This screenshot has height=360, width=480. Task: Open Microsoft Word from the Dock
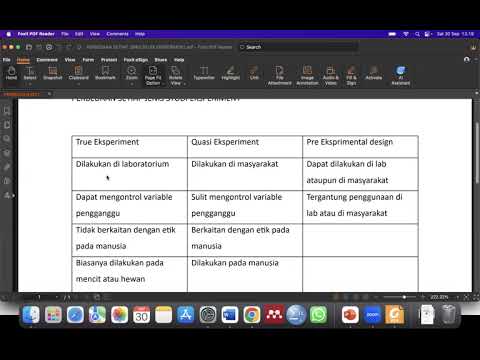coord(230,315)
